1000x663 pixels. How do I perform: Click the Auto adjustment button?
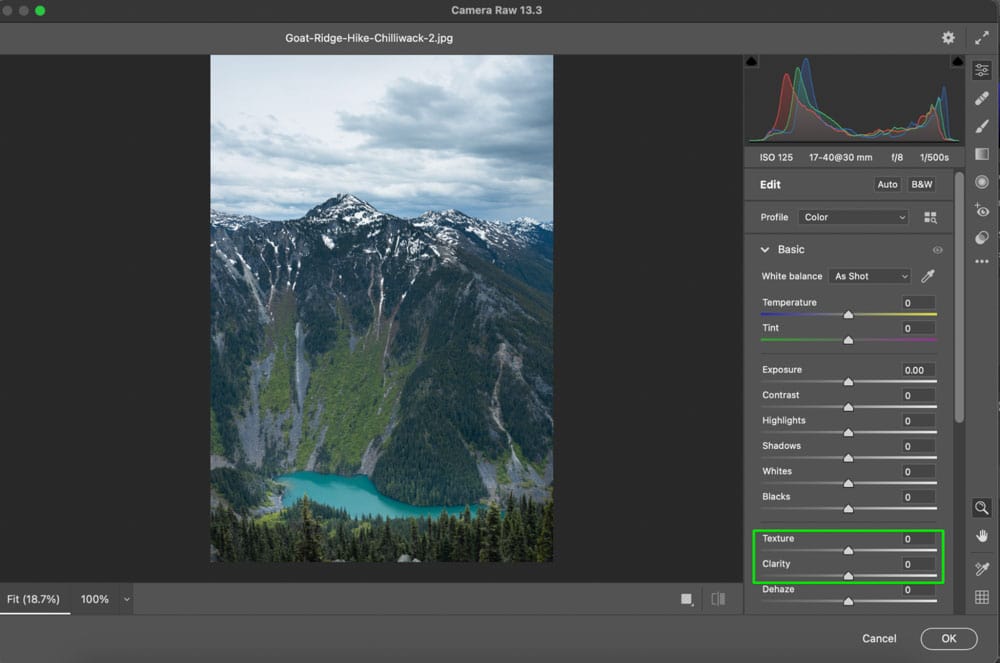click(x=887, y=185)
